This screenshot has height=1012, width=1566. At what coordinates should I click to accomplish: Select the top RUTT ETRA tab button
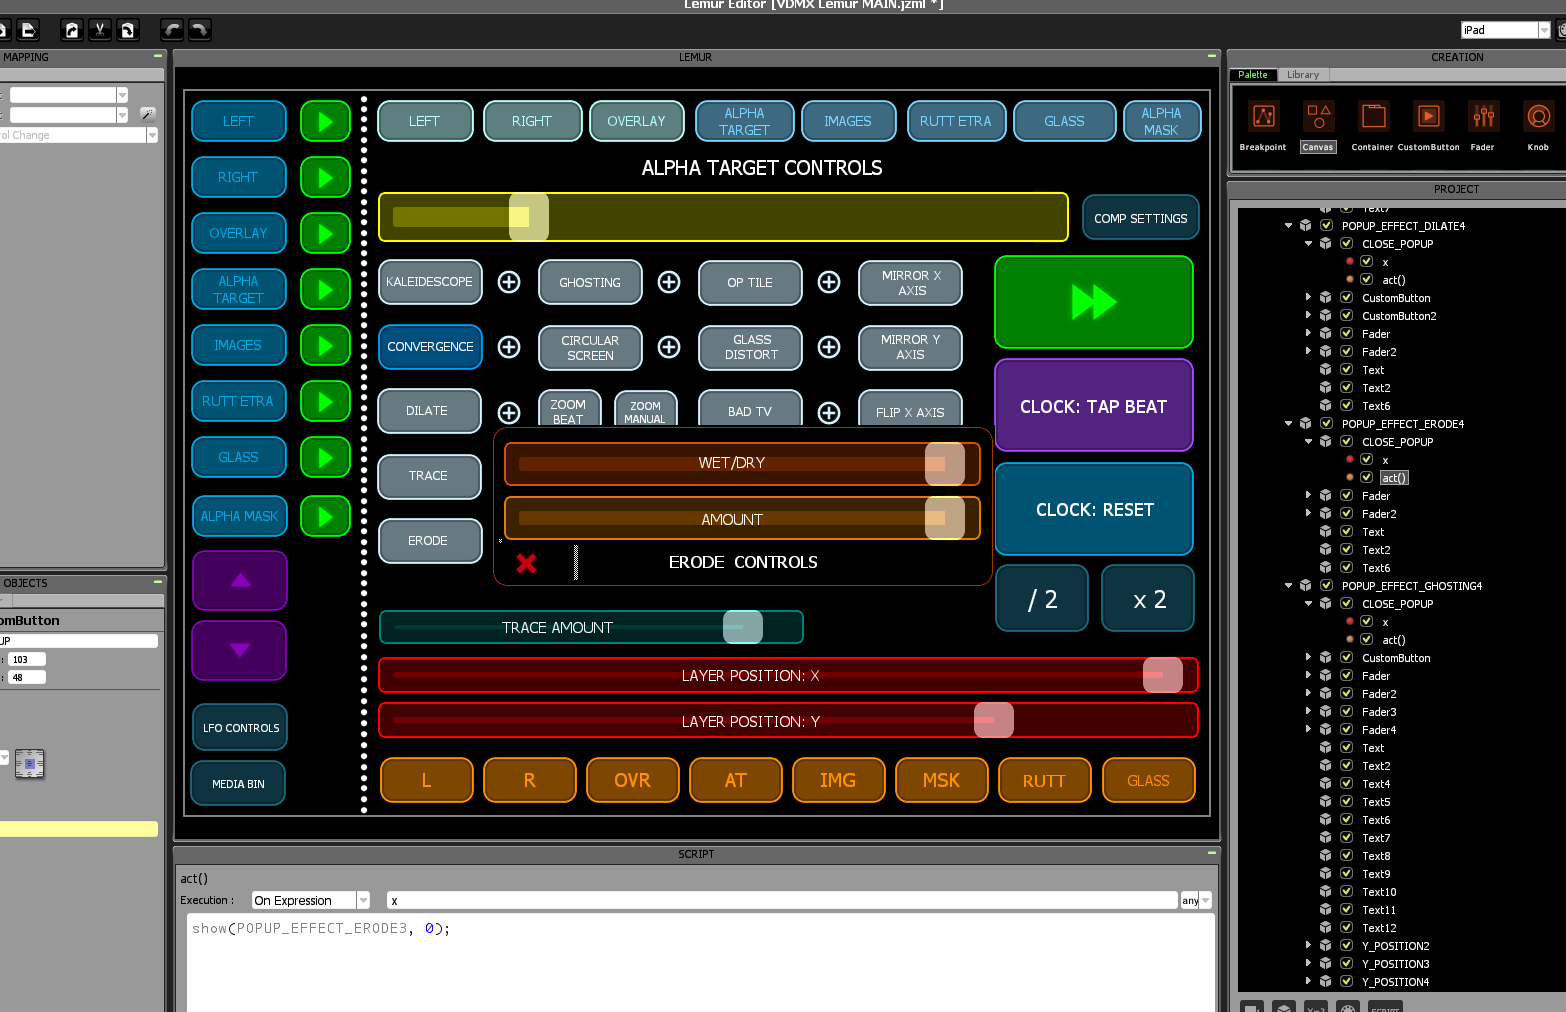[956, 122]
